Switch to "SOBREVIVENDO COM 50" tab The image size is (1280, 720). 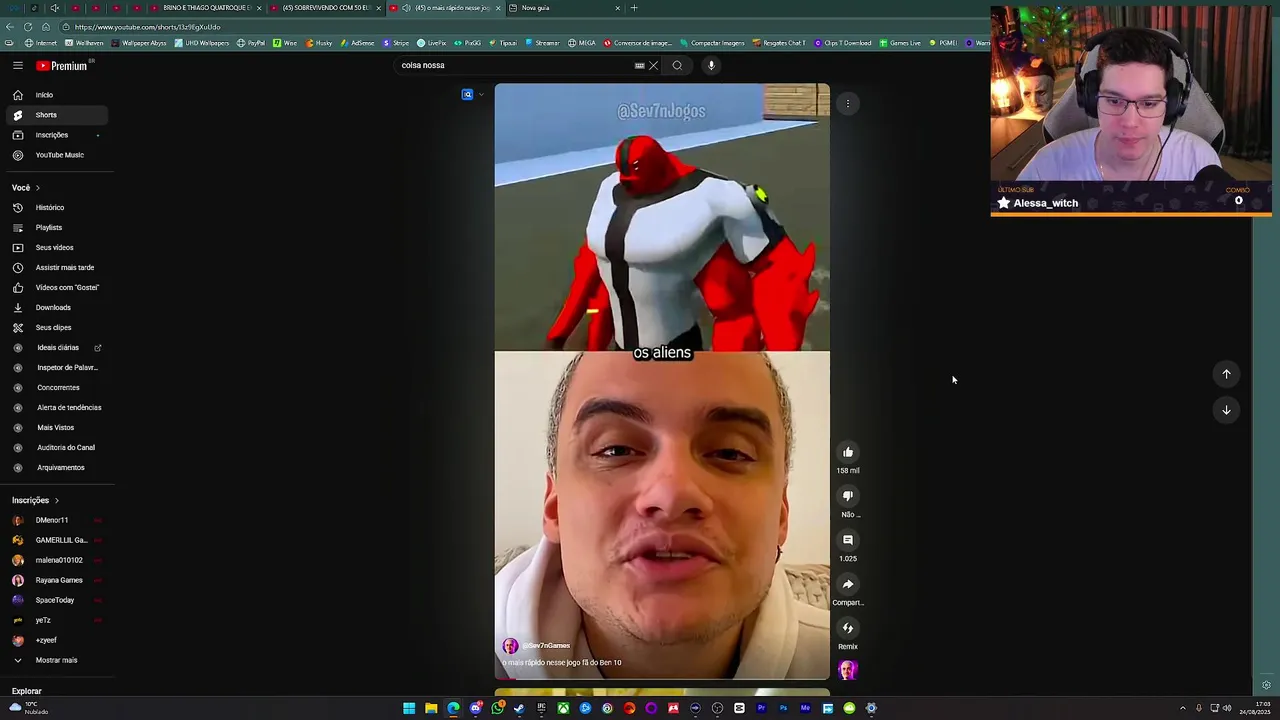coord(326,8)
